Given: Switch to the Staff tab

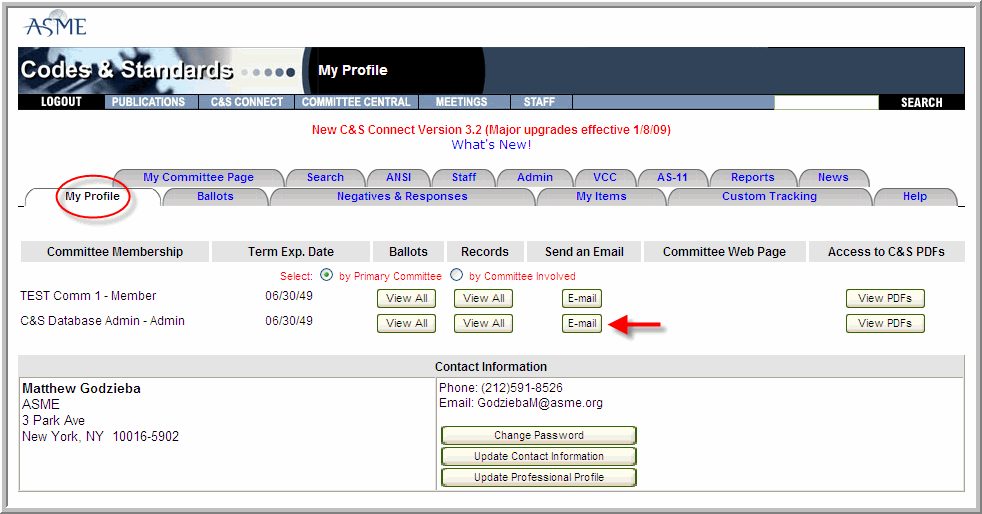Looking at the screenshot, I should (x=464, y=177).
